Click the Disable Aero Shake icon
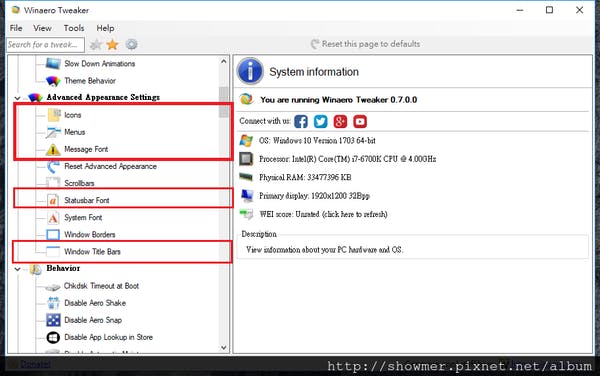This screenshot has height=376, width=600. [53, 303]
